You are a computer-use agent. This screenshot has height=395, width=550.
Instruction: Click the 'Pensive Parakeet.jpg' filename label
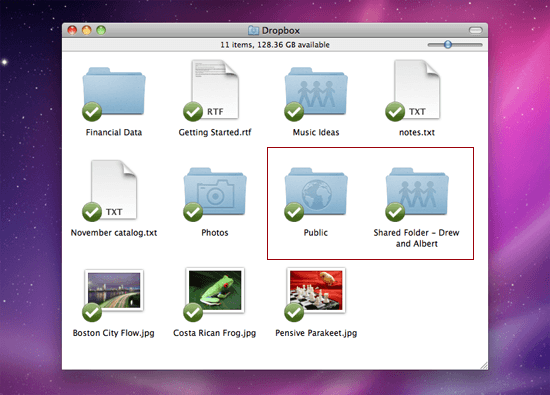coord(316,333)
